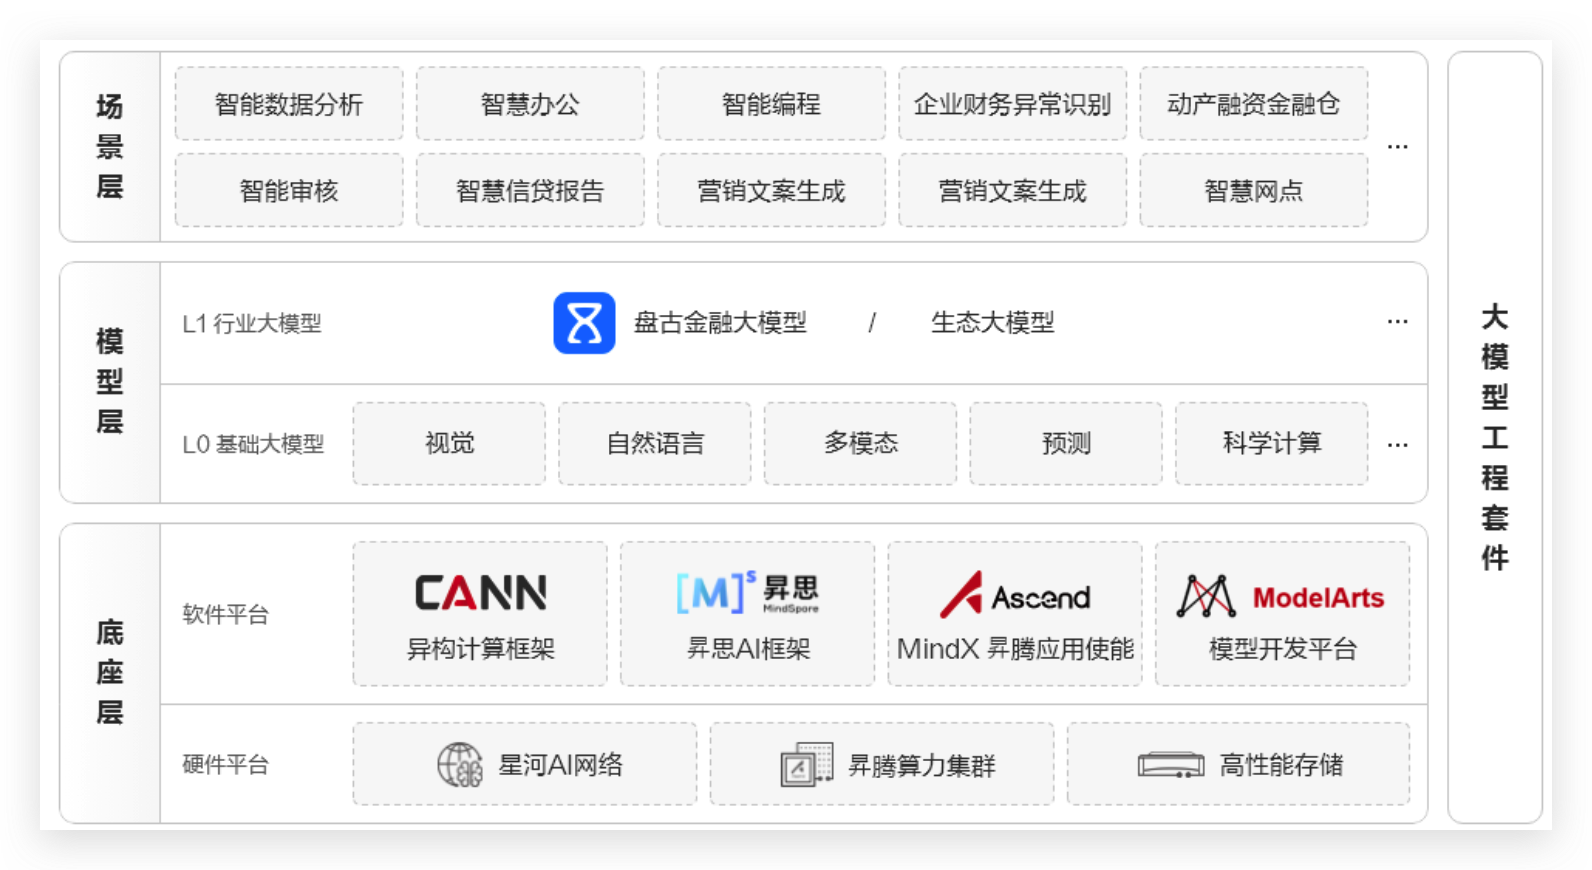This screenshot has width=1592, height=870.
Task: Click the Ascend logo
Action: (1015, 595)
